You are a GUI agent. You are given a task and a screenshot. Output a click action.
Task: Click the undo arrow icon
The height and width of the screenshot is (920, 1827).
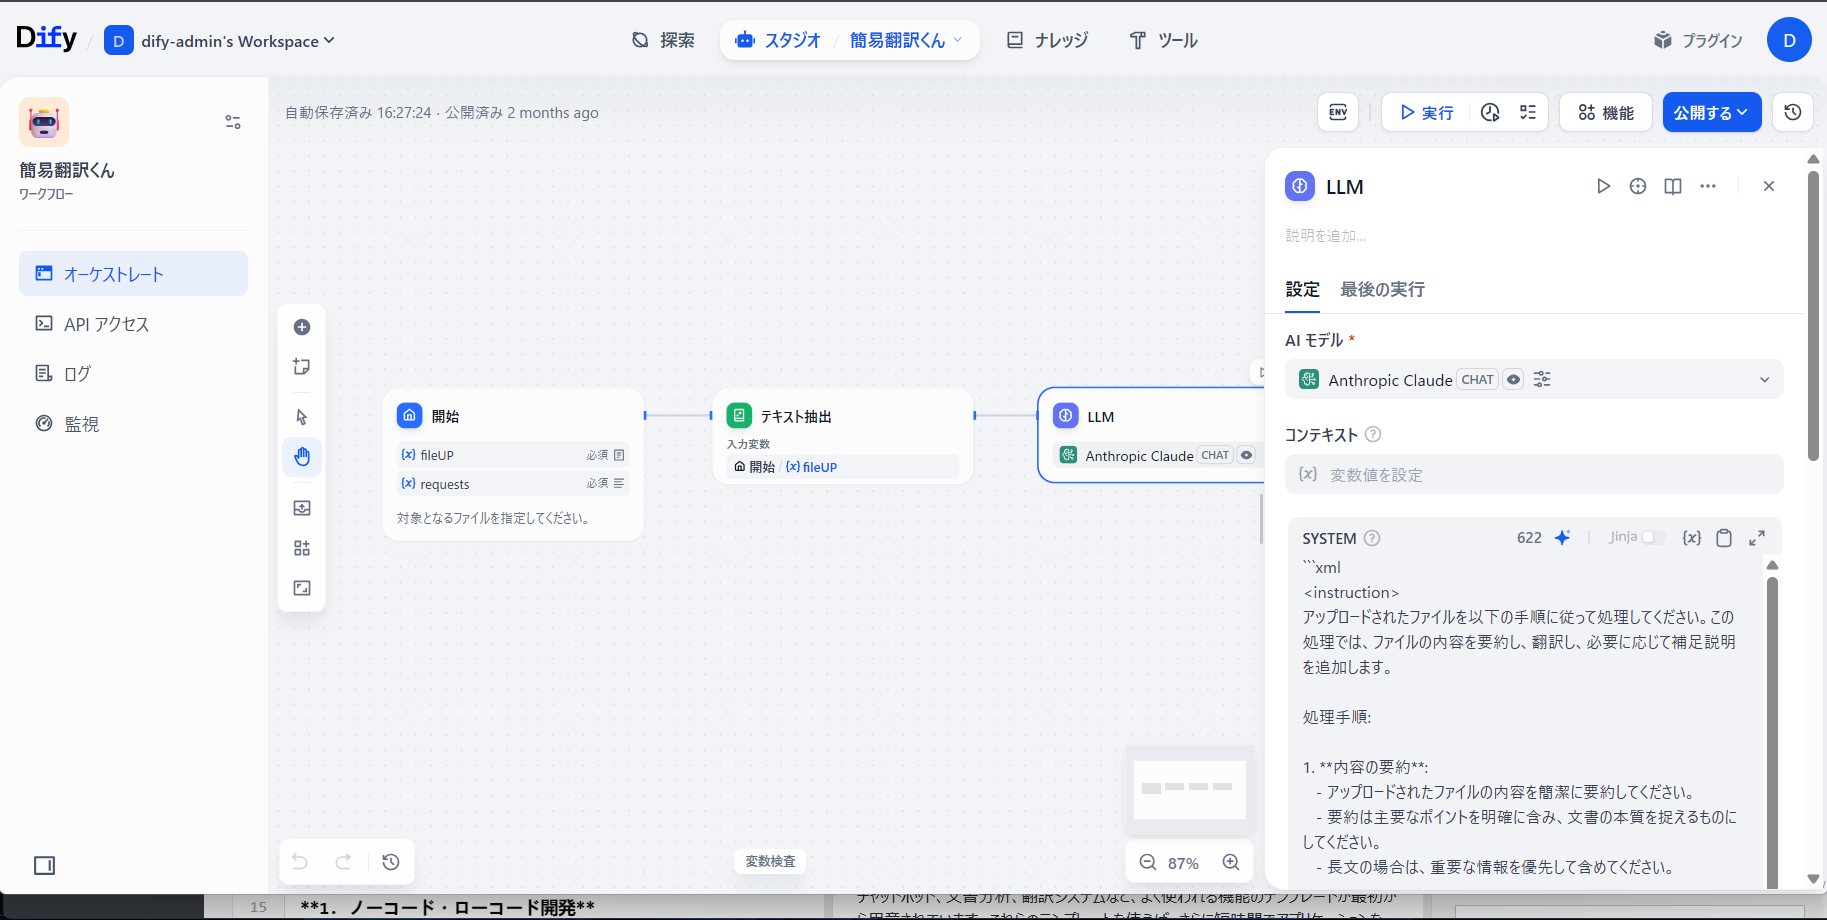[300, 862]
